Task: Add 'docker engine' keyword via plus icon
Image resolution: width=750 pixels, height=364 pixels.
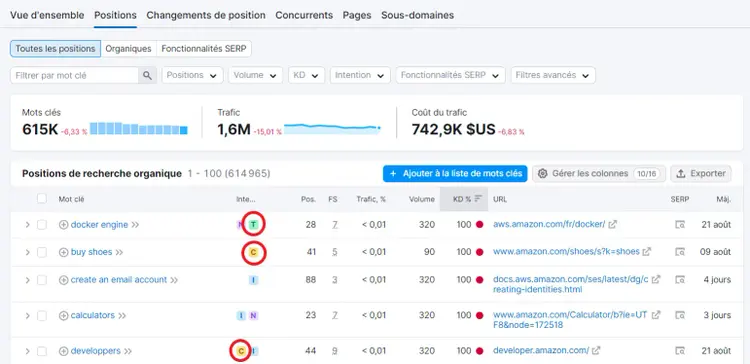Action: [64, 225]
